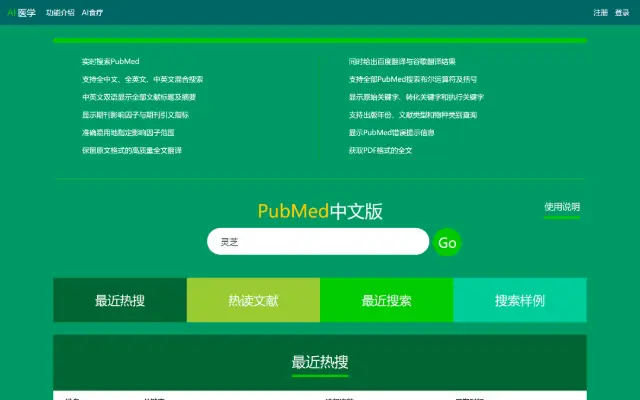Image resolution: width=640 pixels, height=400 pixels.
Task: Click the 最近热搜 section heading below tabs
Action: 320,362
